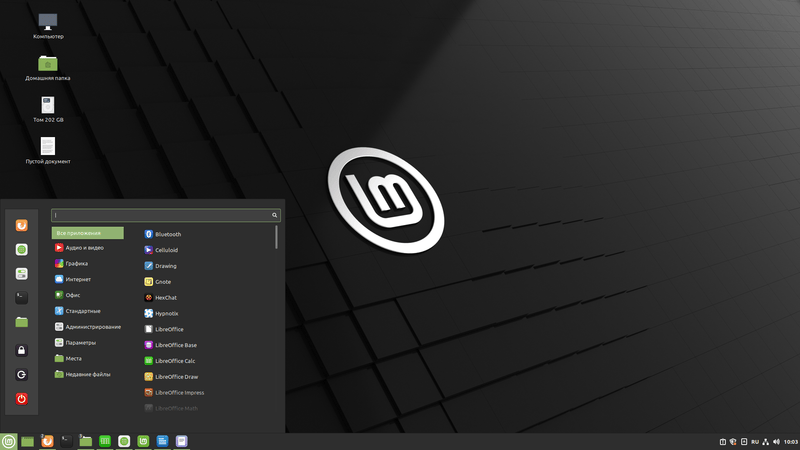Choose the Графика category
Viewport: 800px width, 450px height.
click(76, 264)
